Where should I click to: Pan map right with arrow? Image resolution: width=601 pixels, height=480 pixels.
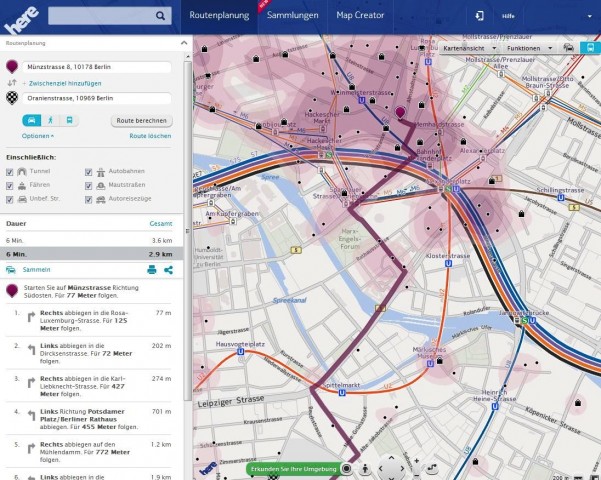[402, 468]
